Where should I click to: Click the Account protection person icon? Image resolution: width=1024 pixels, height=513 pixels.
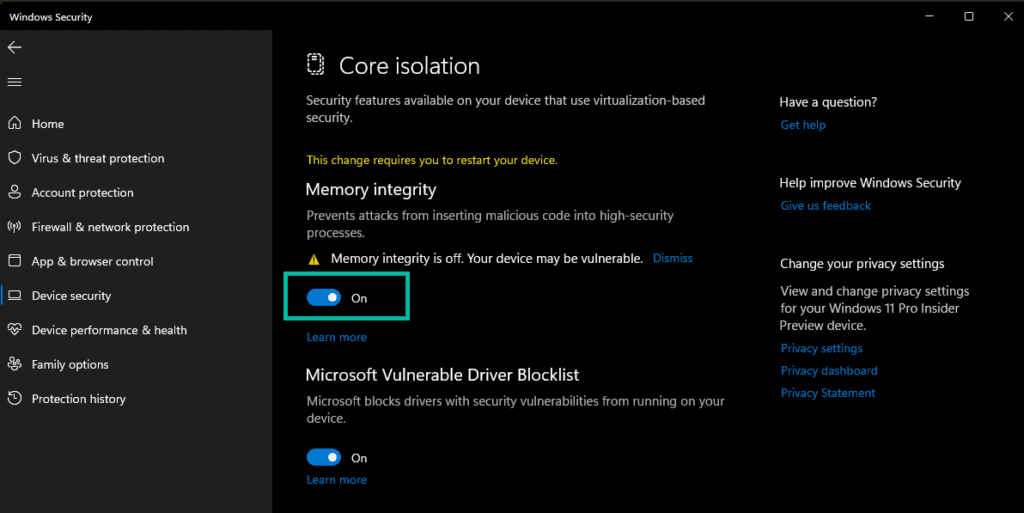coord(14,192)
